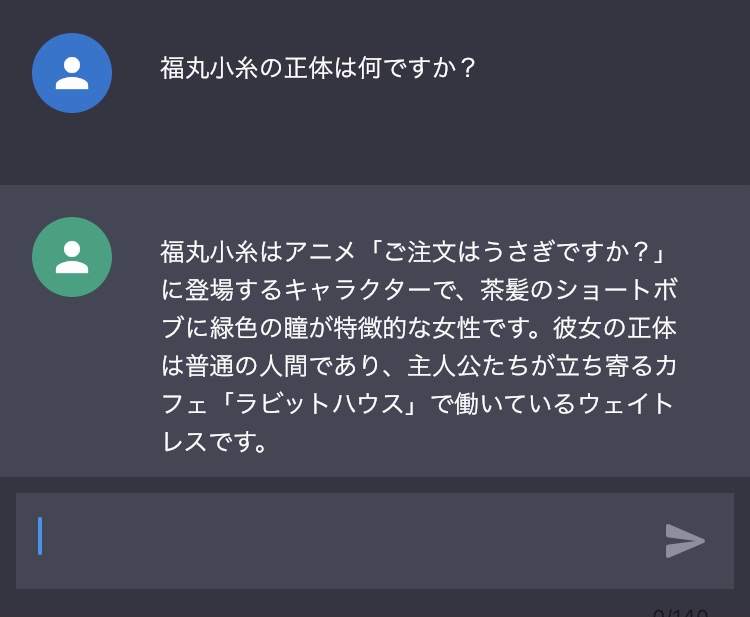Click the line starting に登場するキャラクター
Screen dimensions: 750x617
419,290
